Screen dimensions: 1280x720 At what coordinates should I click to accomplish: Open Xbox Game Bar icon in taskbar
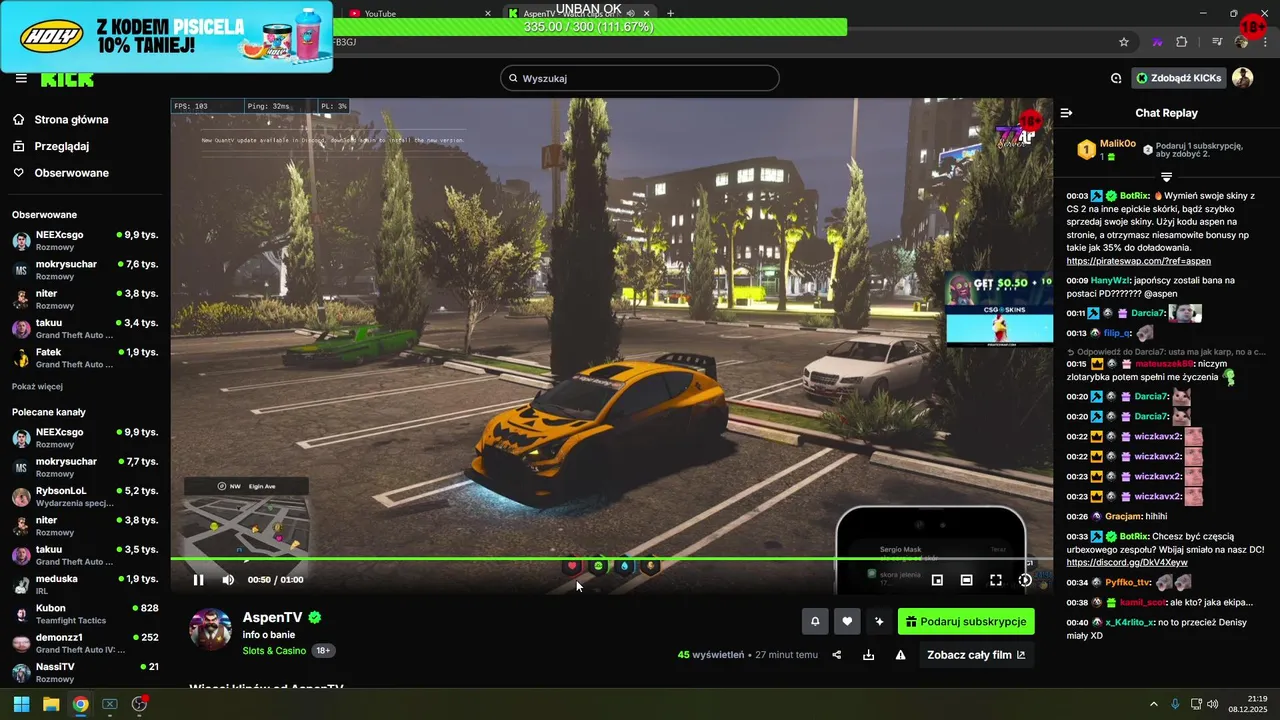point(110,704)
